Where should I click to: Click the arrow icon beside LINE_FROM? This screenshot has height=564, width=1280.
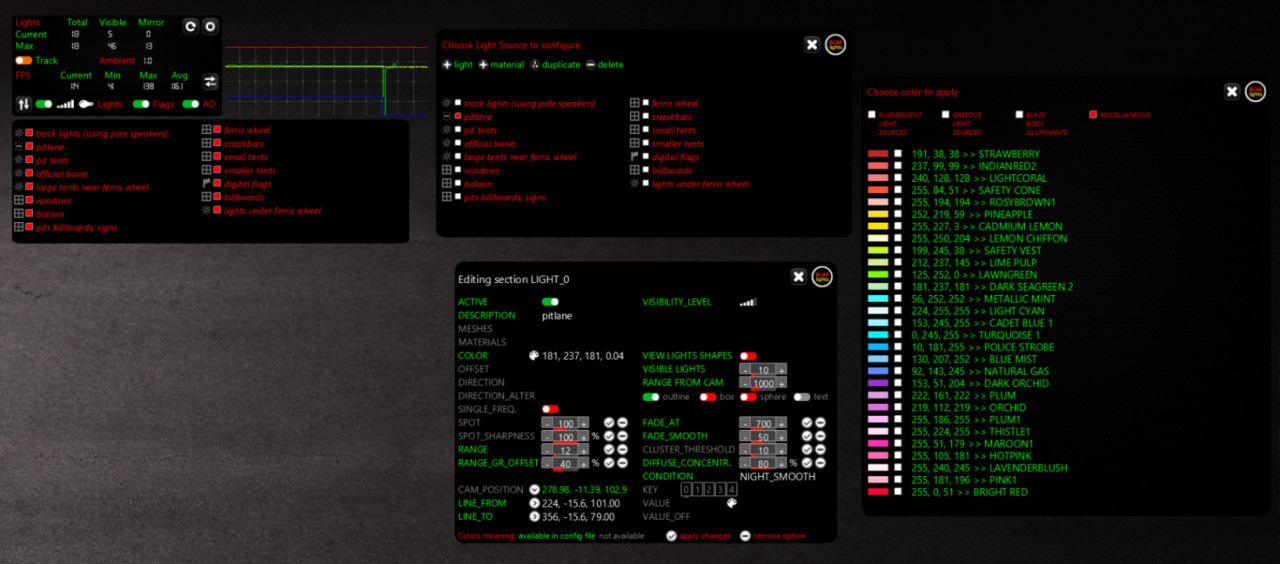[534, 503]
